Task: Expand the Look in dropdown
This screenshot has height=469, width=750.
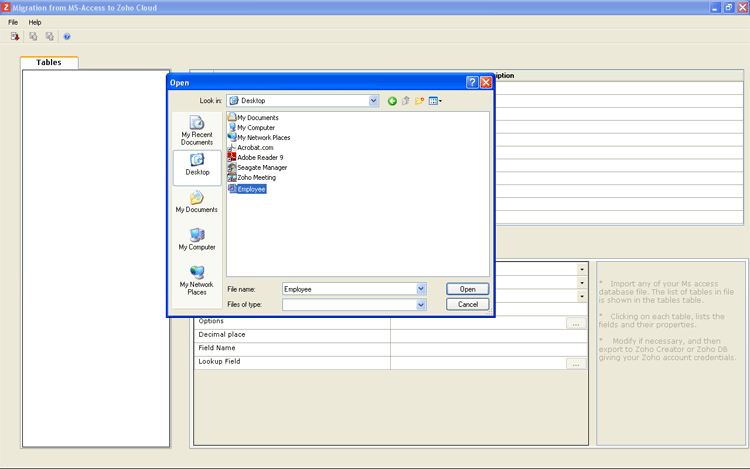Action: pos(373,101)
